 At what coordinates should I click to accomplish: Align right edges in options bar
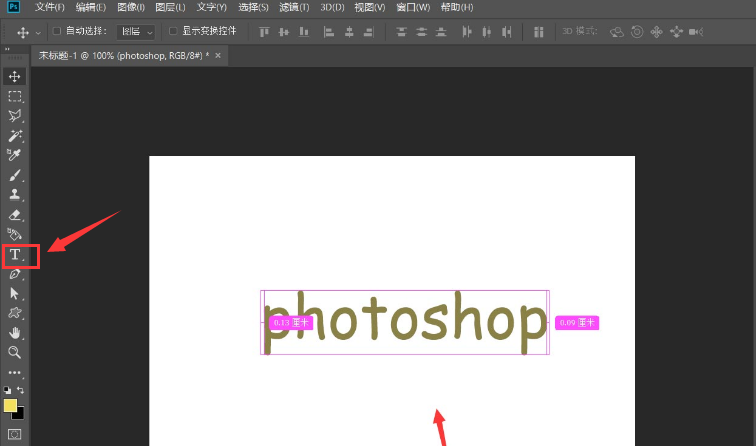pyautogui.click(x=369, y=32)
